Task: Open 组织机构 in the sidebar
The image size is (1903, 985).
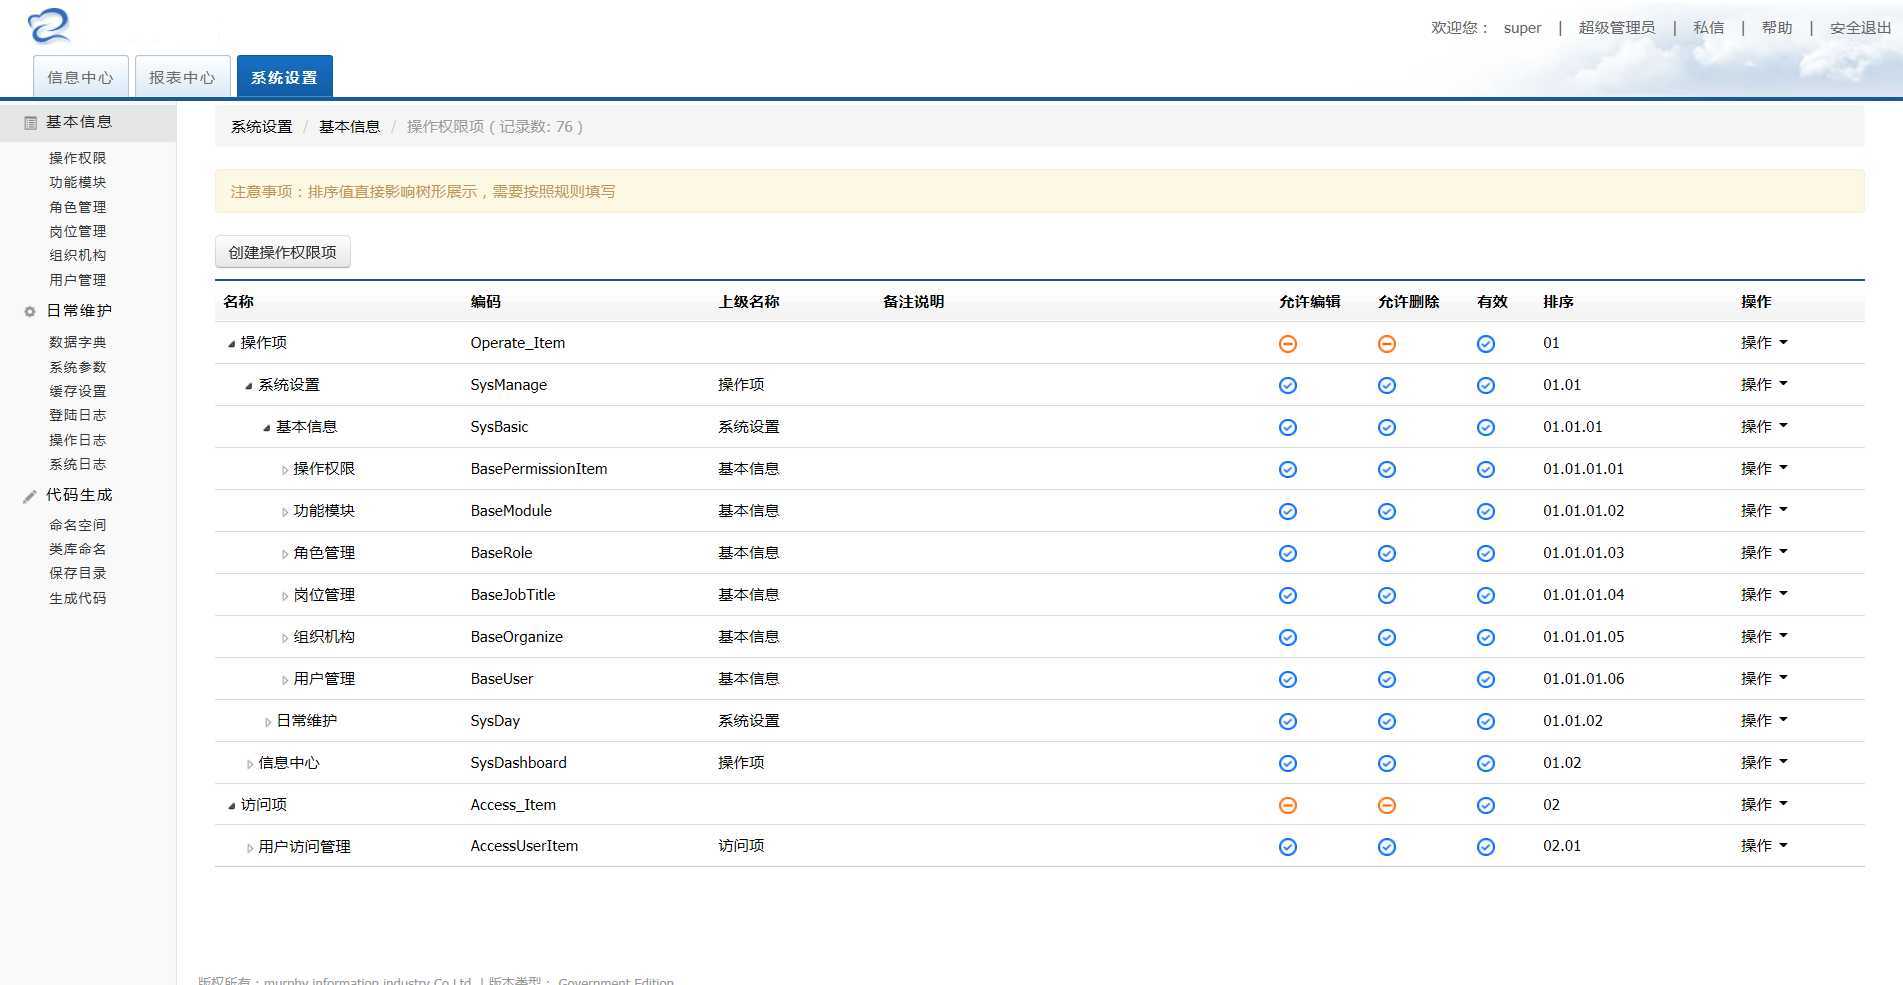Action: click(x=77, y=256)
